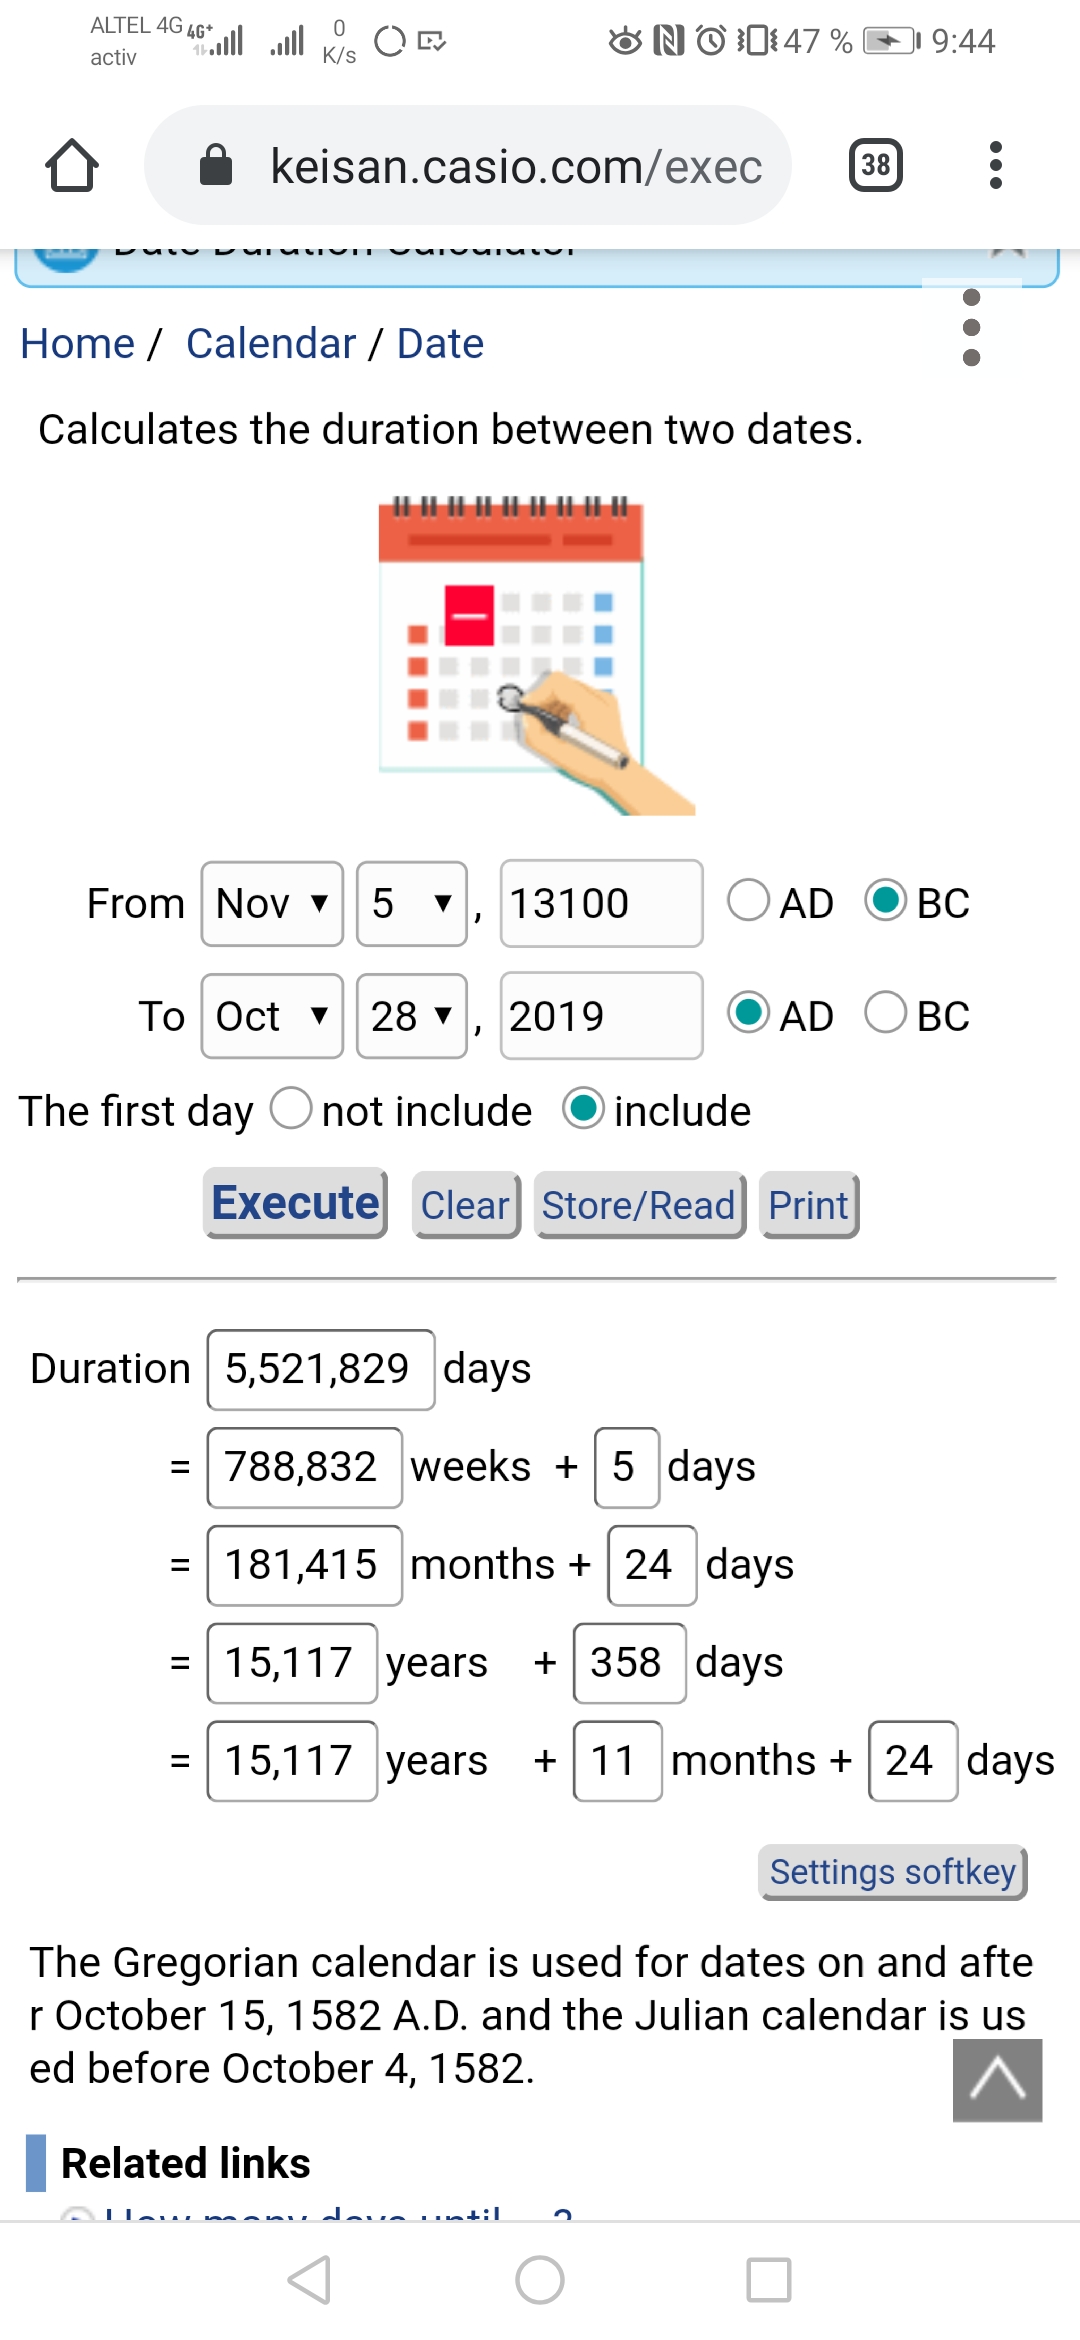
Task: Tap the Android recent apps square
Action: click(769, 2280)
